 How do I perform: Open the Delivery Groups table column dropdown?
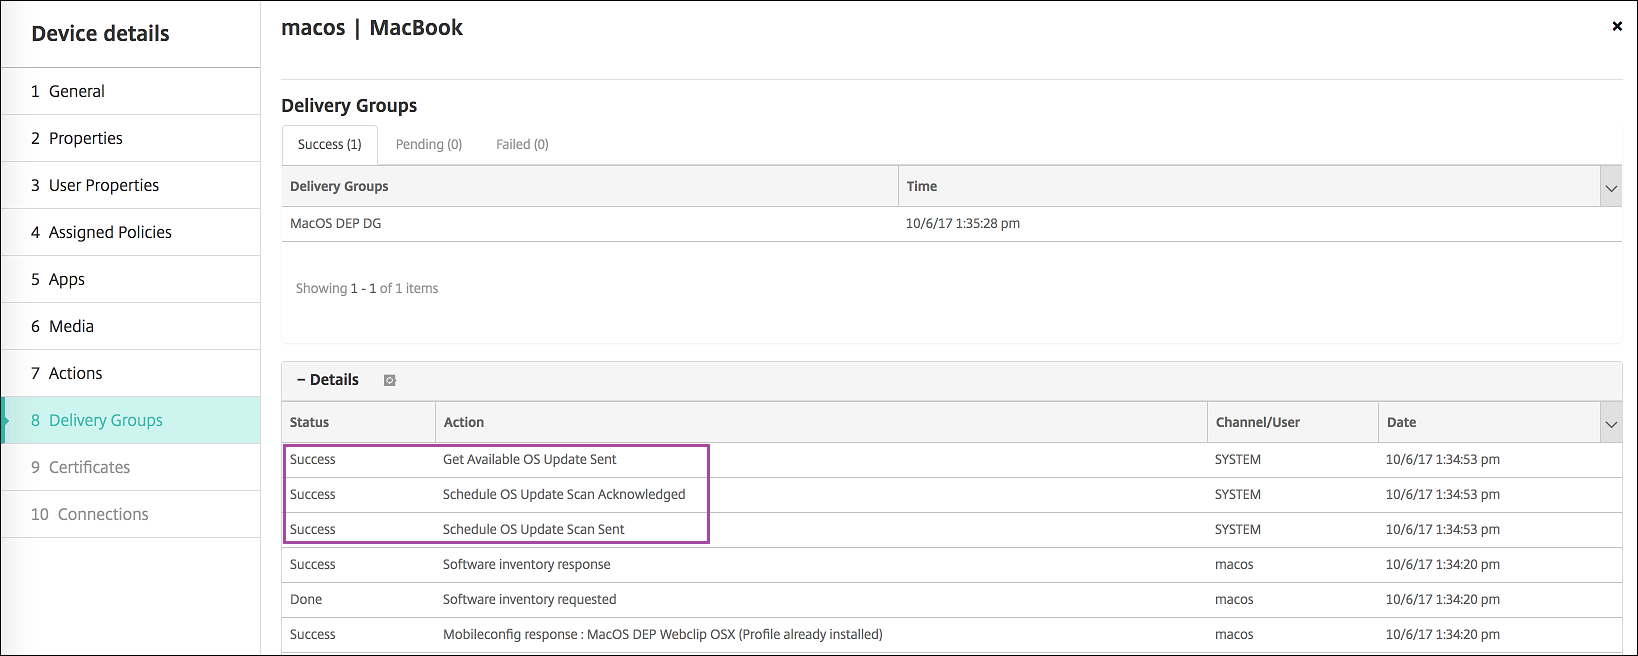pos(1610,187)
